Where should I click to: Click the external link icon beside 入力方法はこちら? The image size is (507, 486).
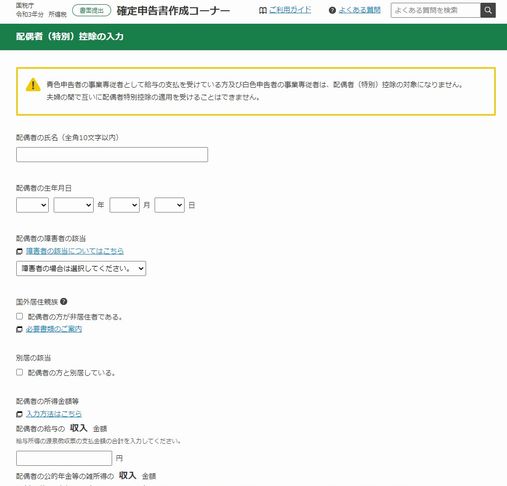click(x=19, y=414)
